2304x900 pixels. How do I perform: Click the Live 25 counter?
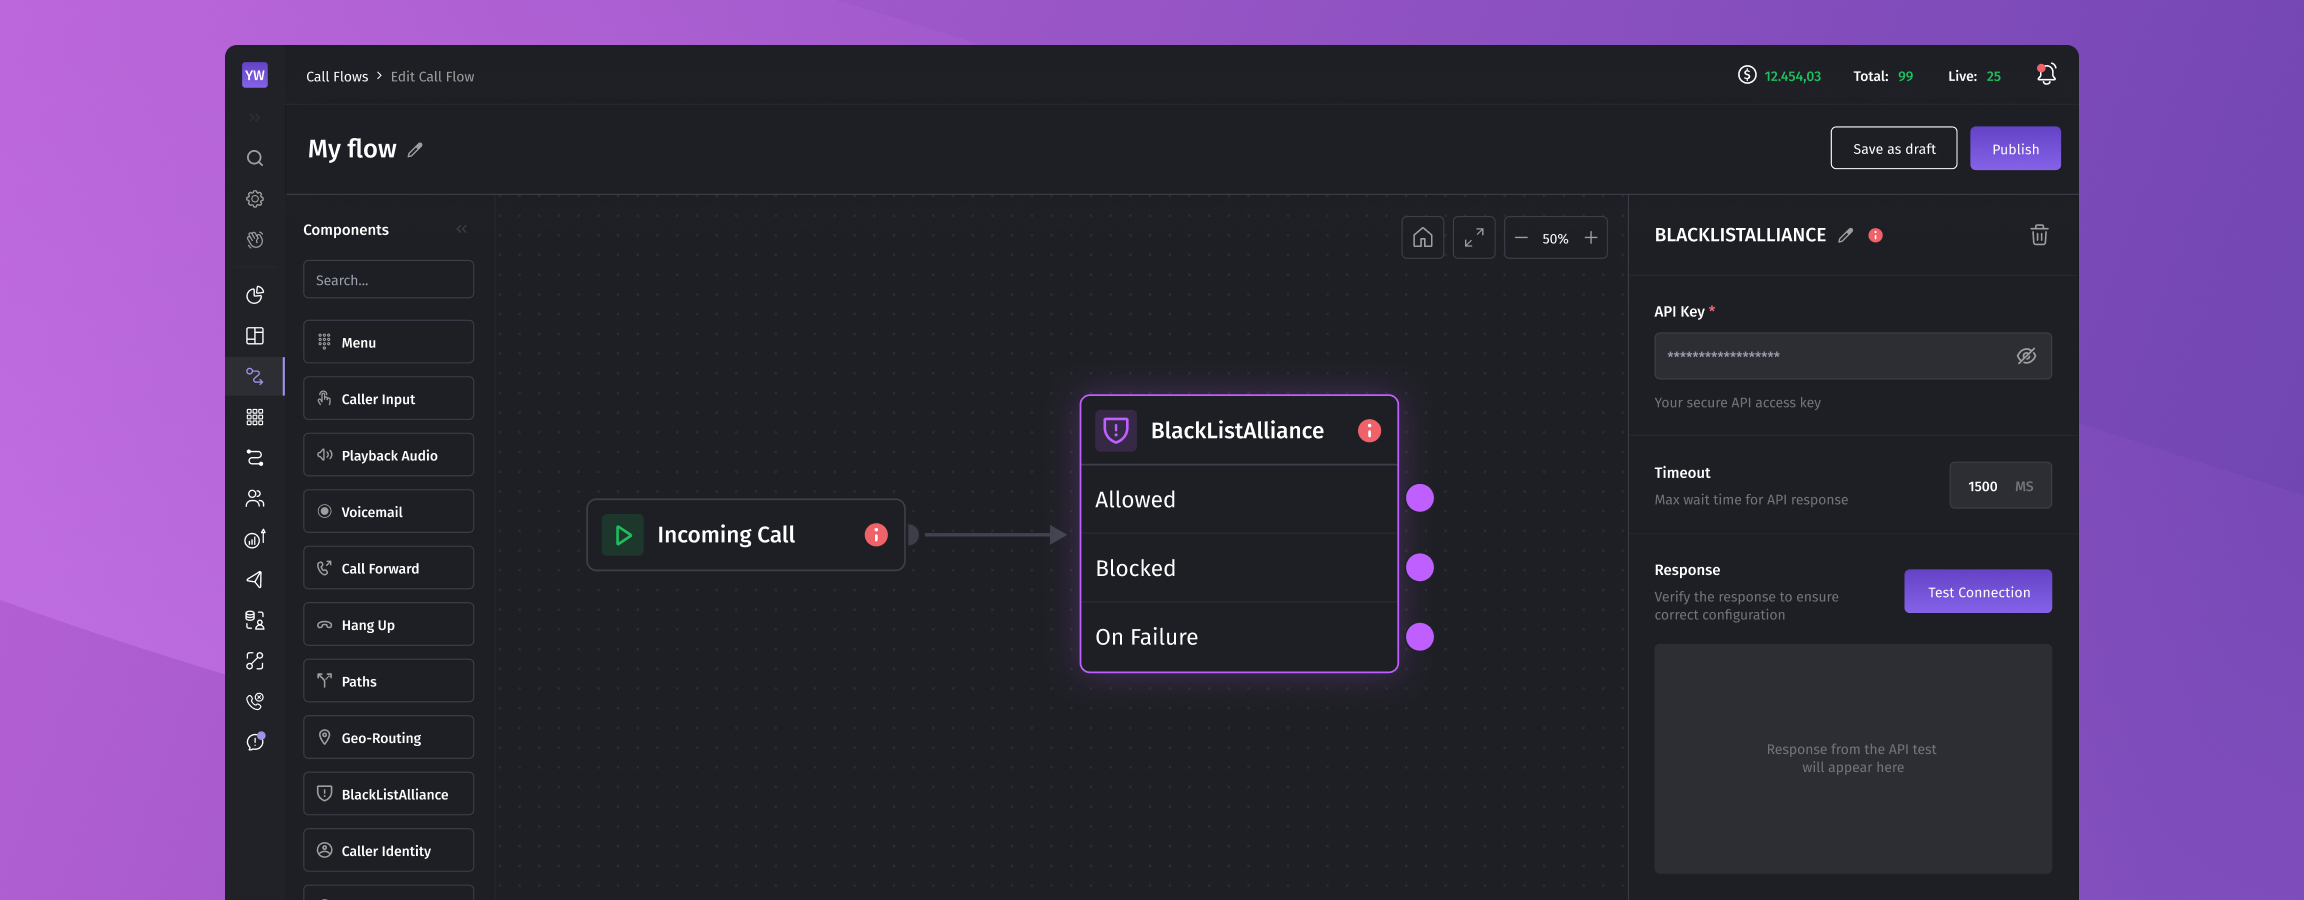[x=1974, y=76]
